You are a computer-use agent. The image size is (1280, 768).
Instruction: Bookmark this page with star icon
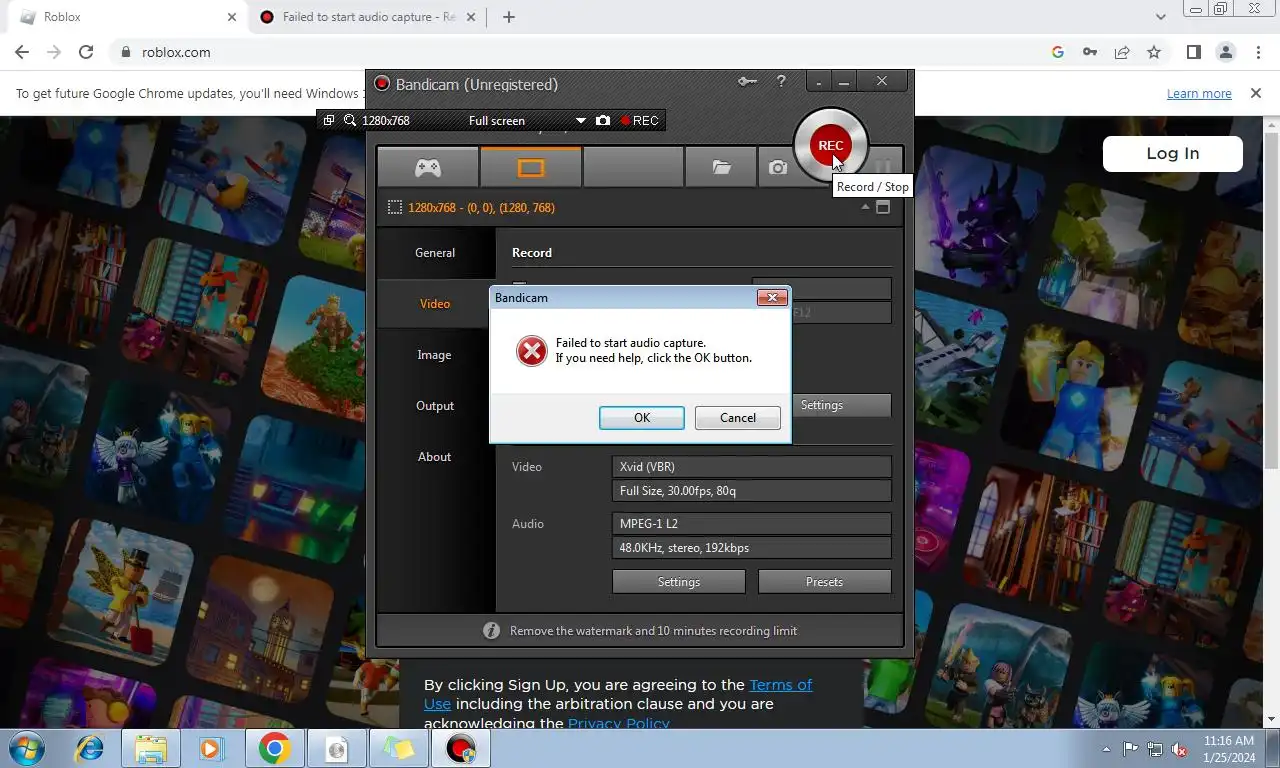[x=1154, y=52]
